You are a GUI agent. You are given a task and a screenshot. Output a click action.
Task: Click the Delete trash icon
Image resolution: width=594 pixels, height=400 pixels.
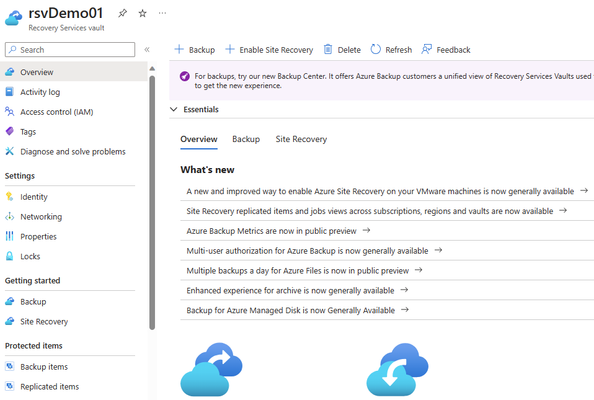click(x=328, y=49)
